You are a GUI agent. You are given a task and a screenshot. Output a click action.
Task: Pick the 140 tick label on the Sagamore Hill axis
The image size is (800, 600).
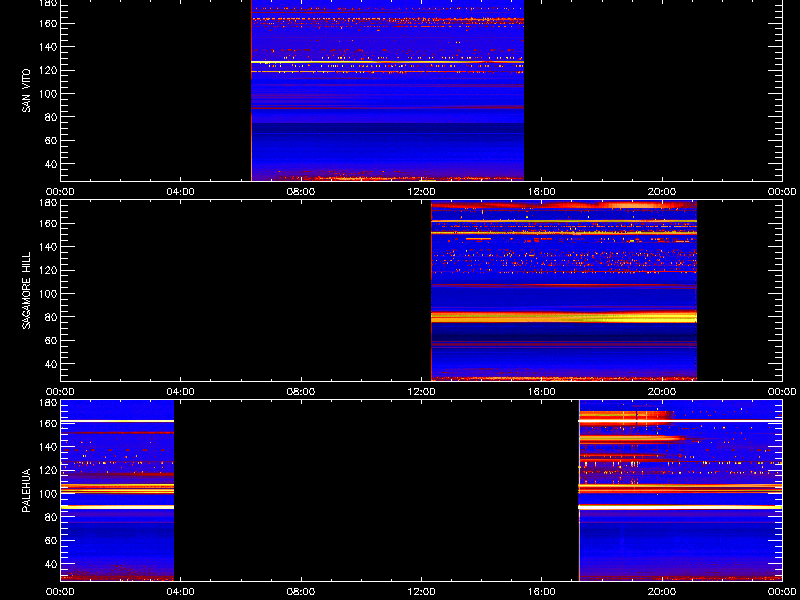point(47,247)
